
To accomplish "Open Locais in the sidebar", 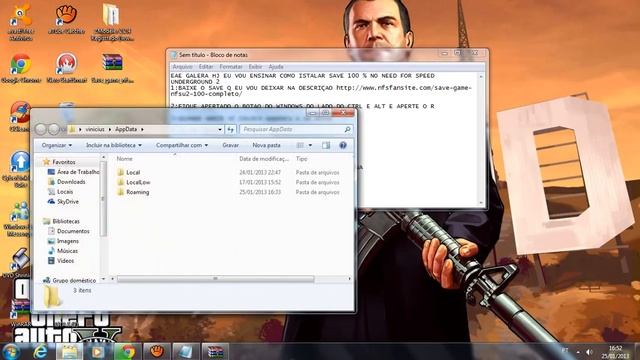I will point(65,191).
